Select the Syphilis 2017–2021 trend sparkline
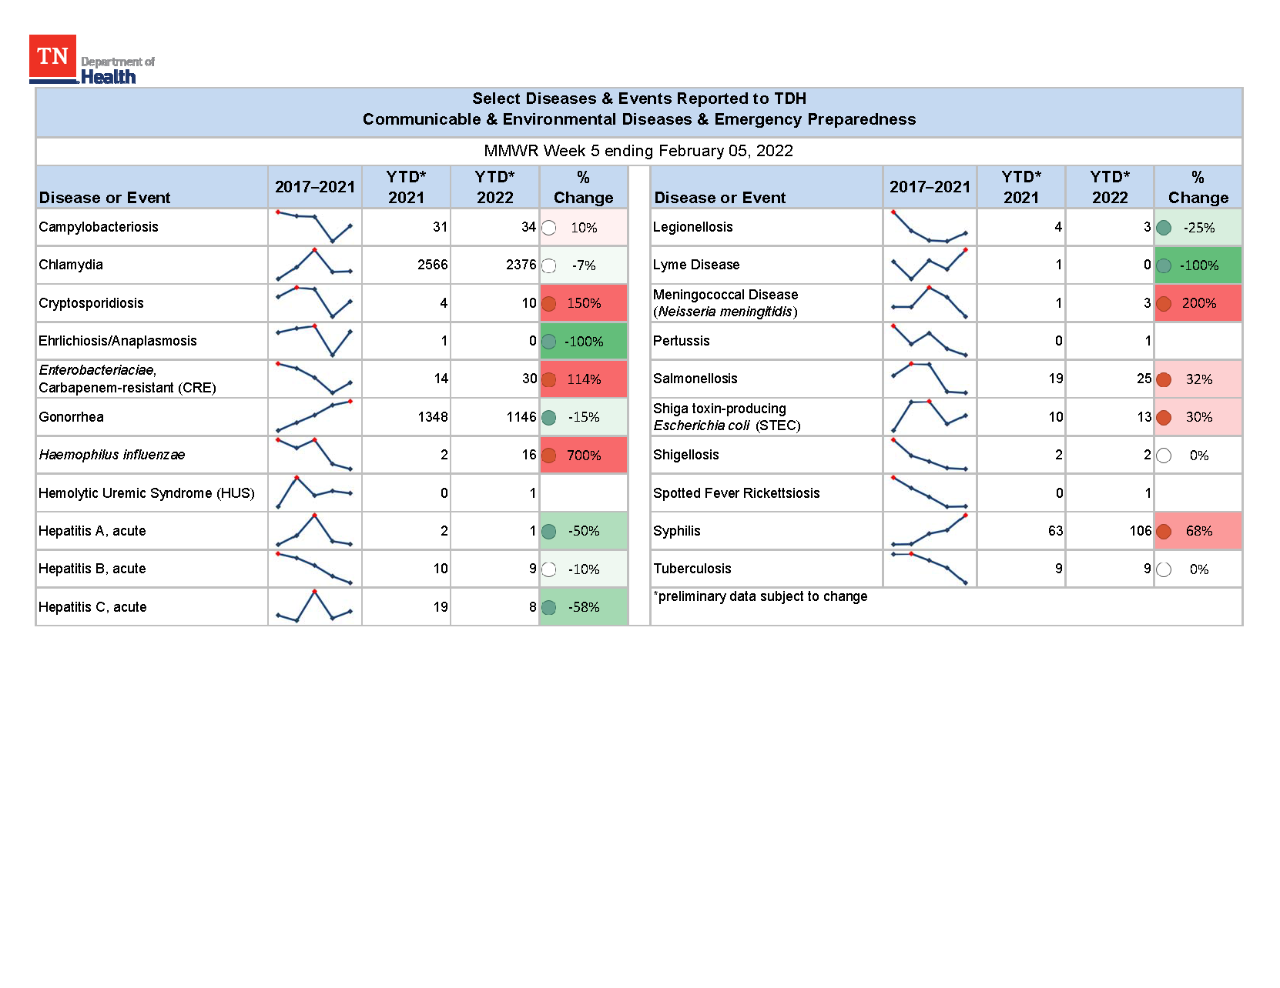The width and height of the screenshot is (1280, 988). 929,530
